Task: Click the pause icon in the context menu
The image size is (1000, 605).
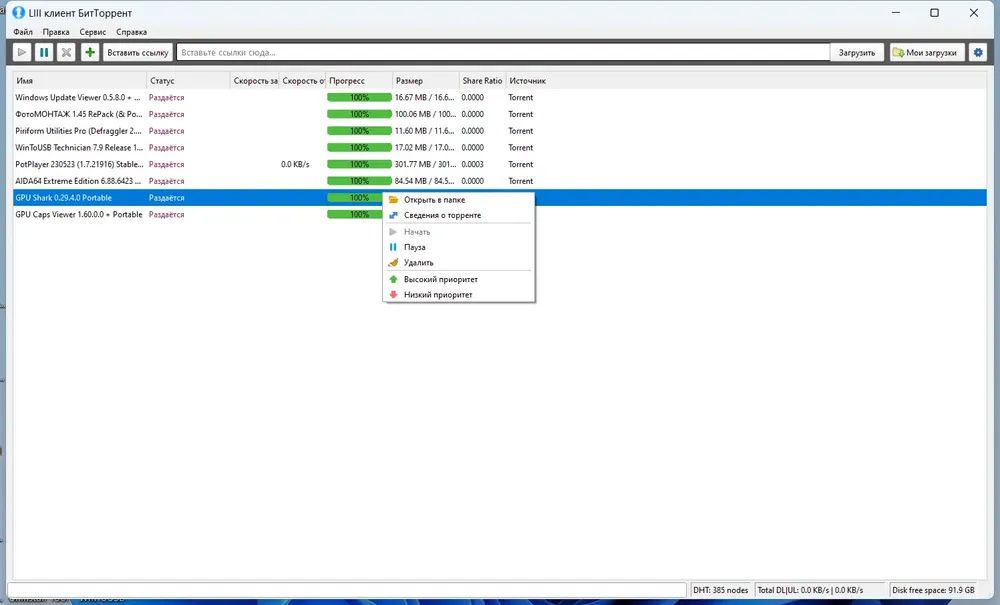Action: 393,247
